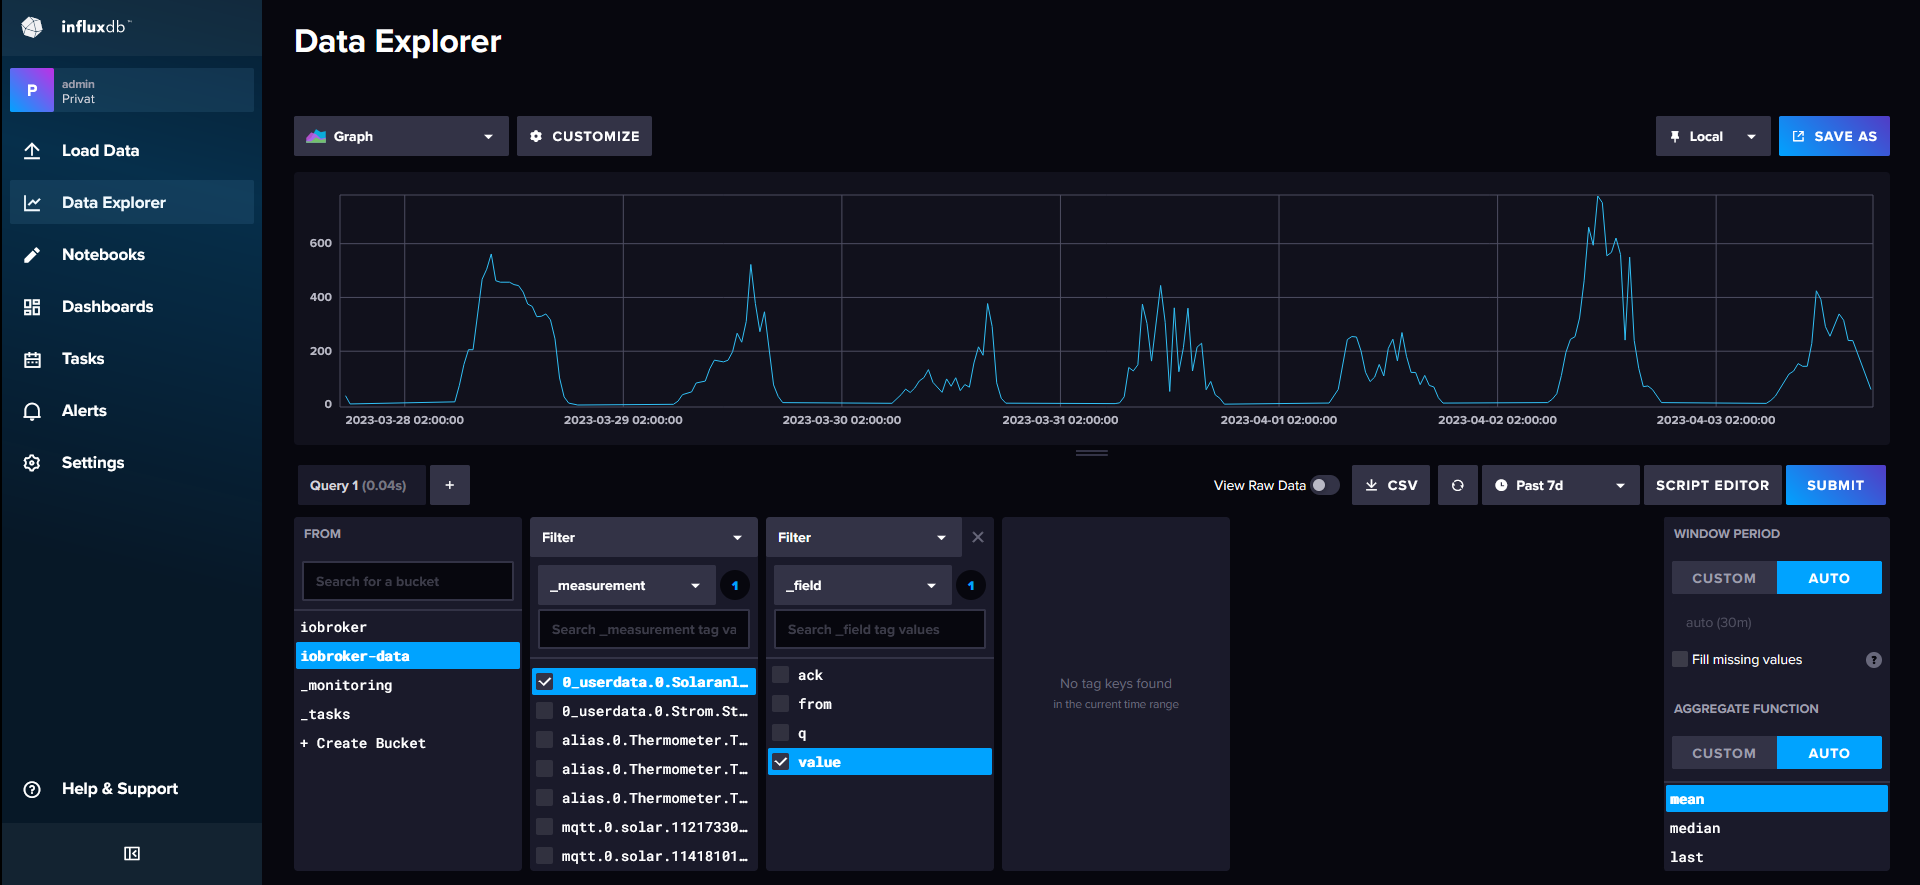Switch Window Period to Custom
Viewport: 1920px width, 885px height.
1724,578
